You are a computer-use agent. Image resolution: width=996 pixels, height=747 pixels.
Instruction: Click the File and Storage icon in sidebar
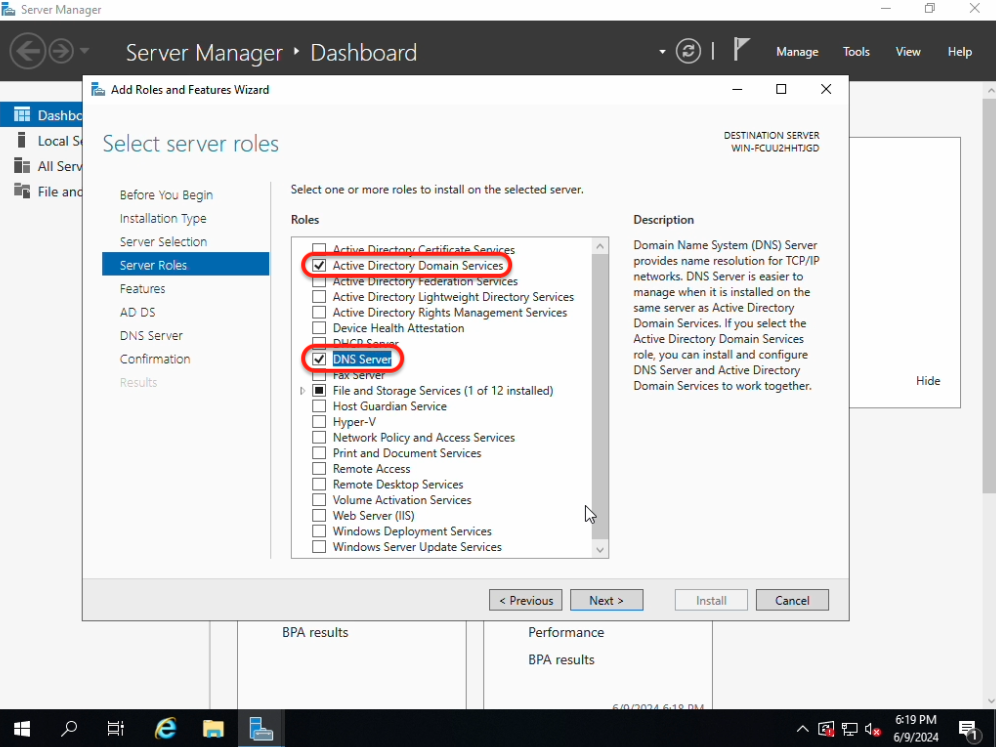22,191
